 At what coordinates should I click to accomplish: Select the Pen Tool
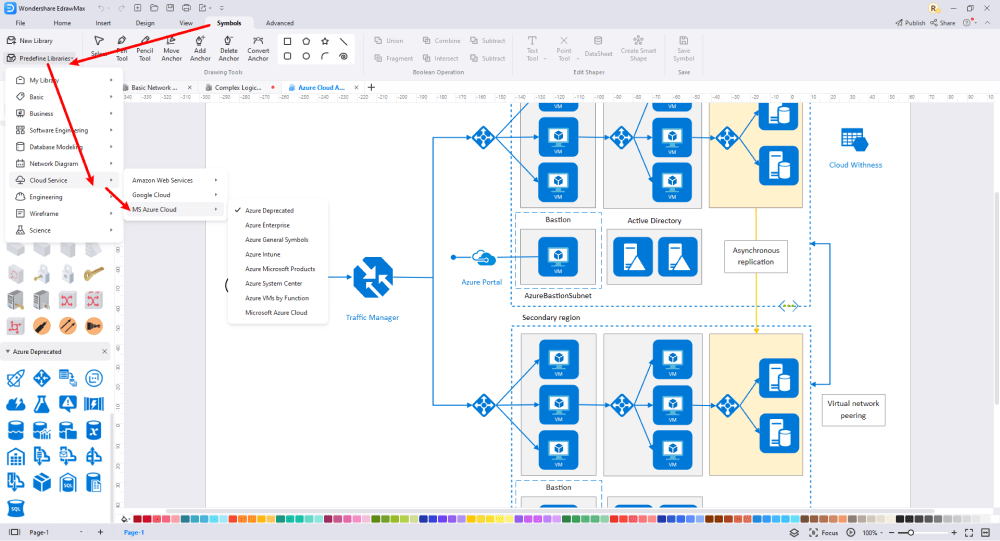(x=122, y=48)
